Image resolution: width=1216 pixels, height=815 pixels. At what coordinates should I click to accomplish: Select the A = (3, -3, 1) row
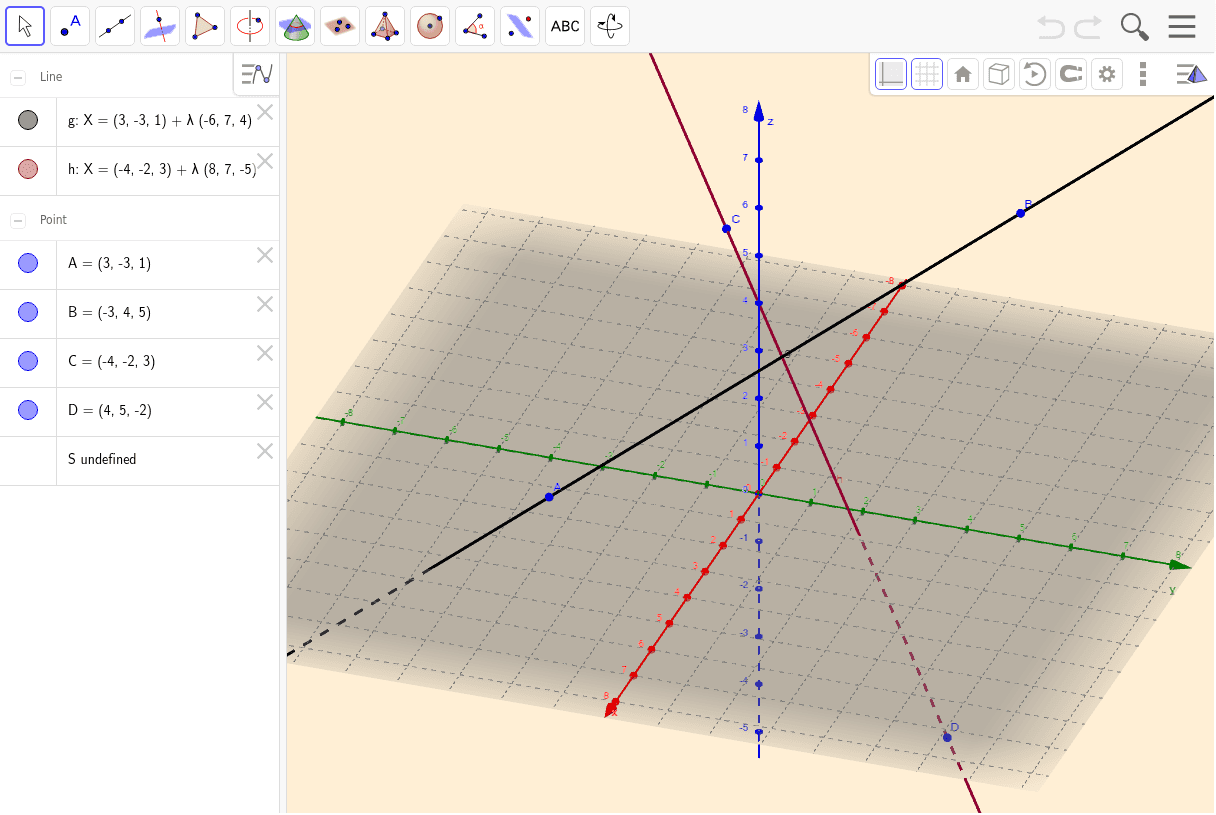(140, 265)
